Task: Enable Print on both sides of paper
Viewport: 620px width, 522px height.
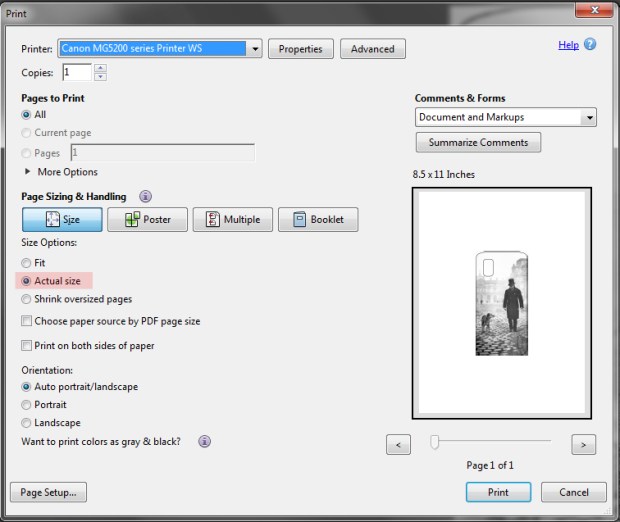Action: (x=27, y=346)
